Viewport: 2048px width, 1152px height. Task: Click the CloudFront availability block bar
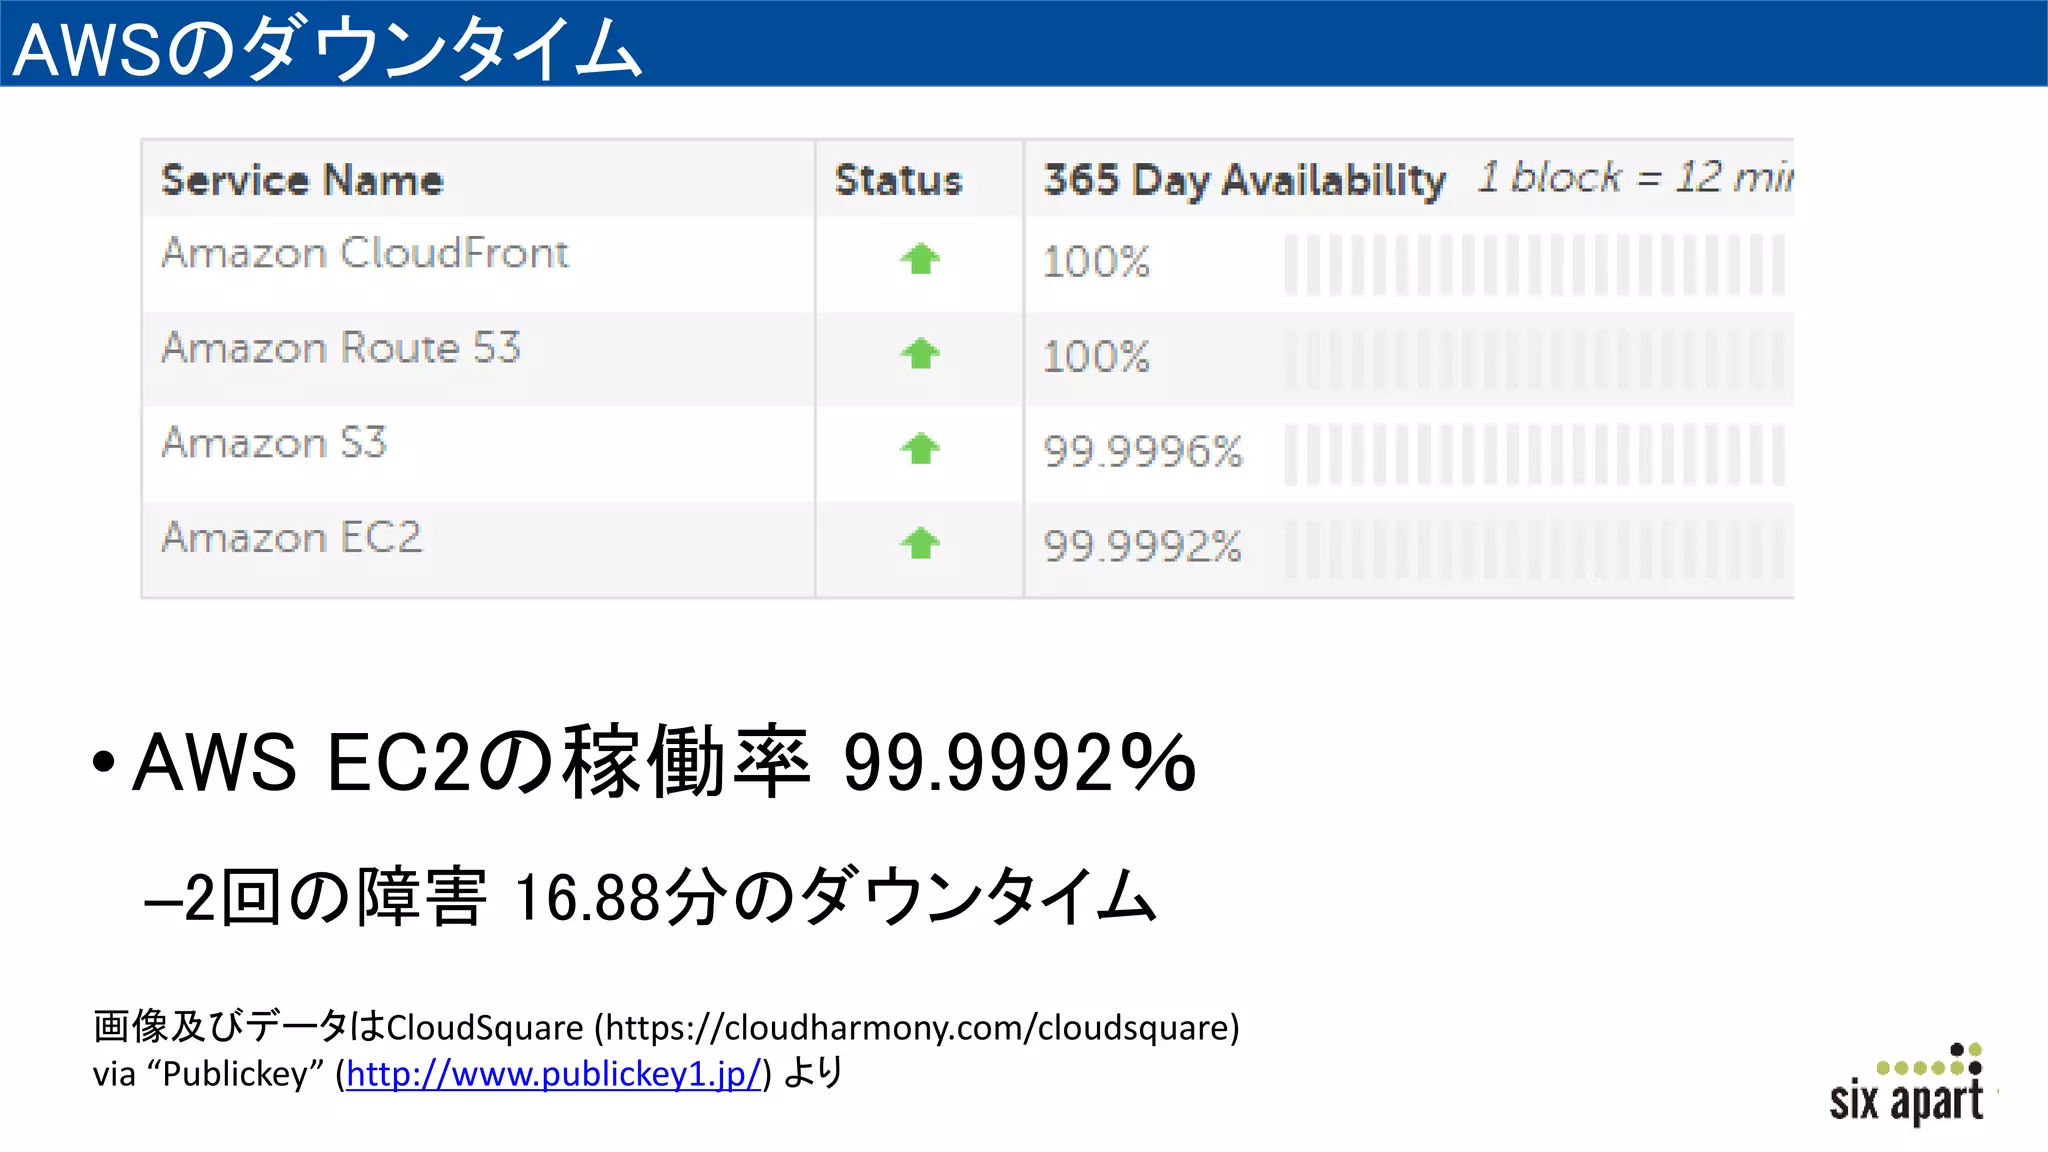1534,265
